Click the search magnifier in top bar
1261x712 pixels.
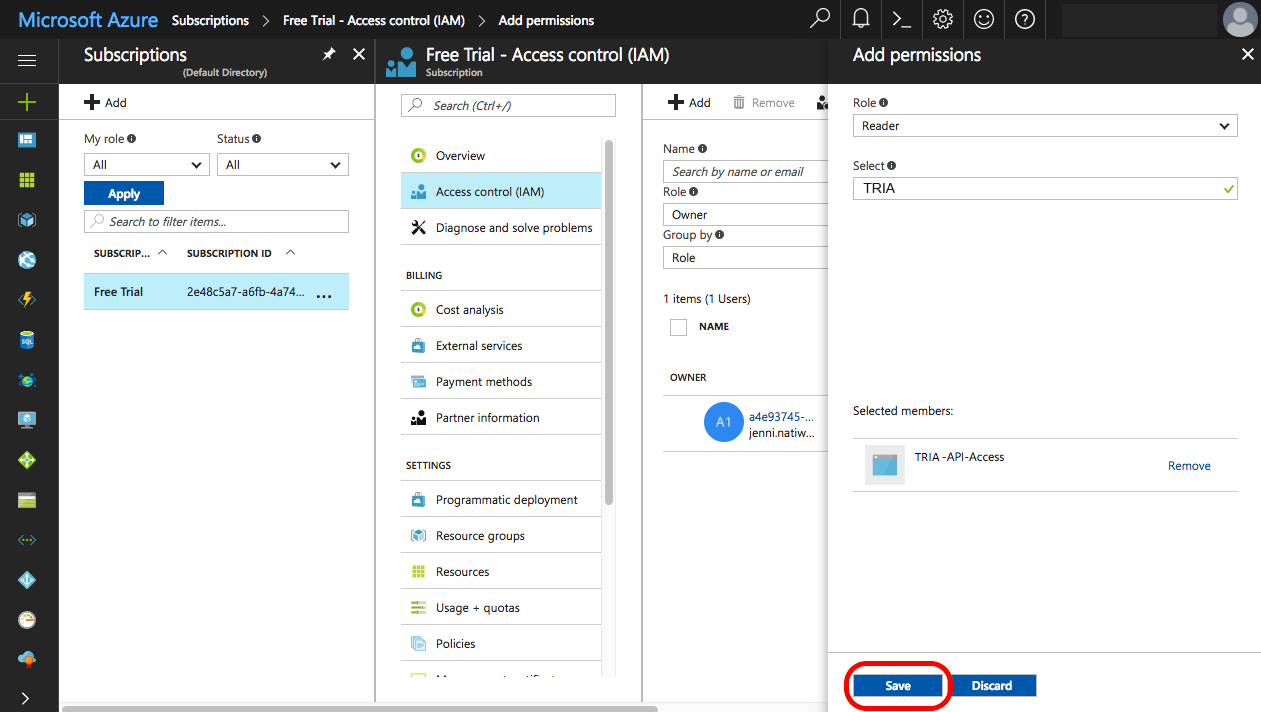click(x=819, y=19)
